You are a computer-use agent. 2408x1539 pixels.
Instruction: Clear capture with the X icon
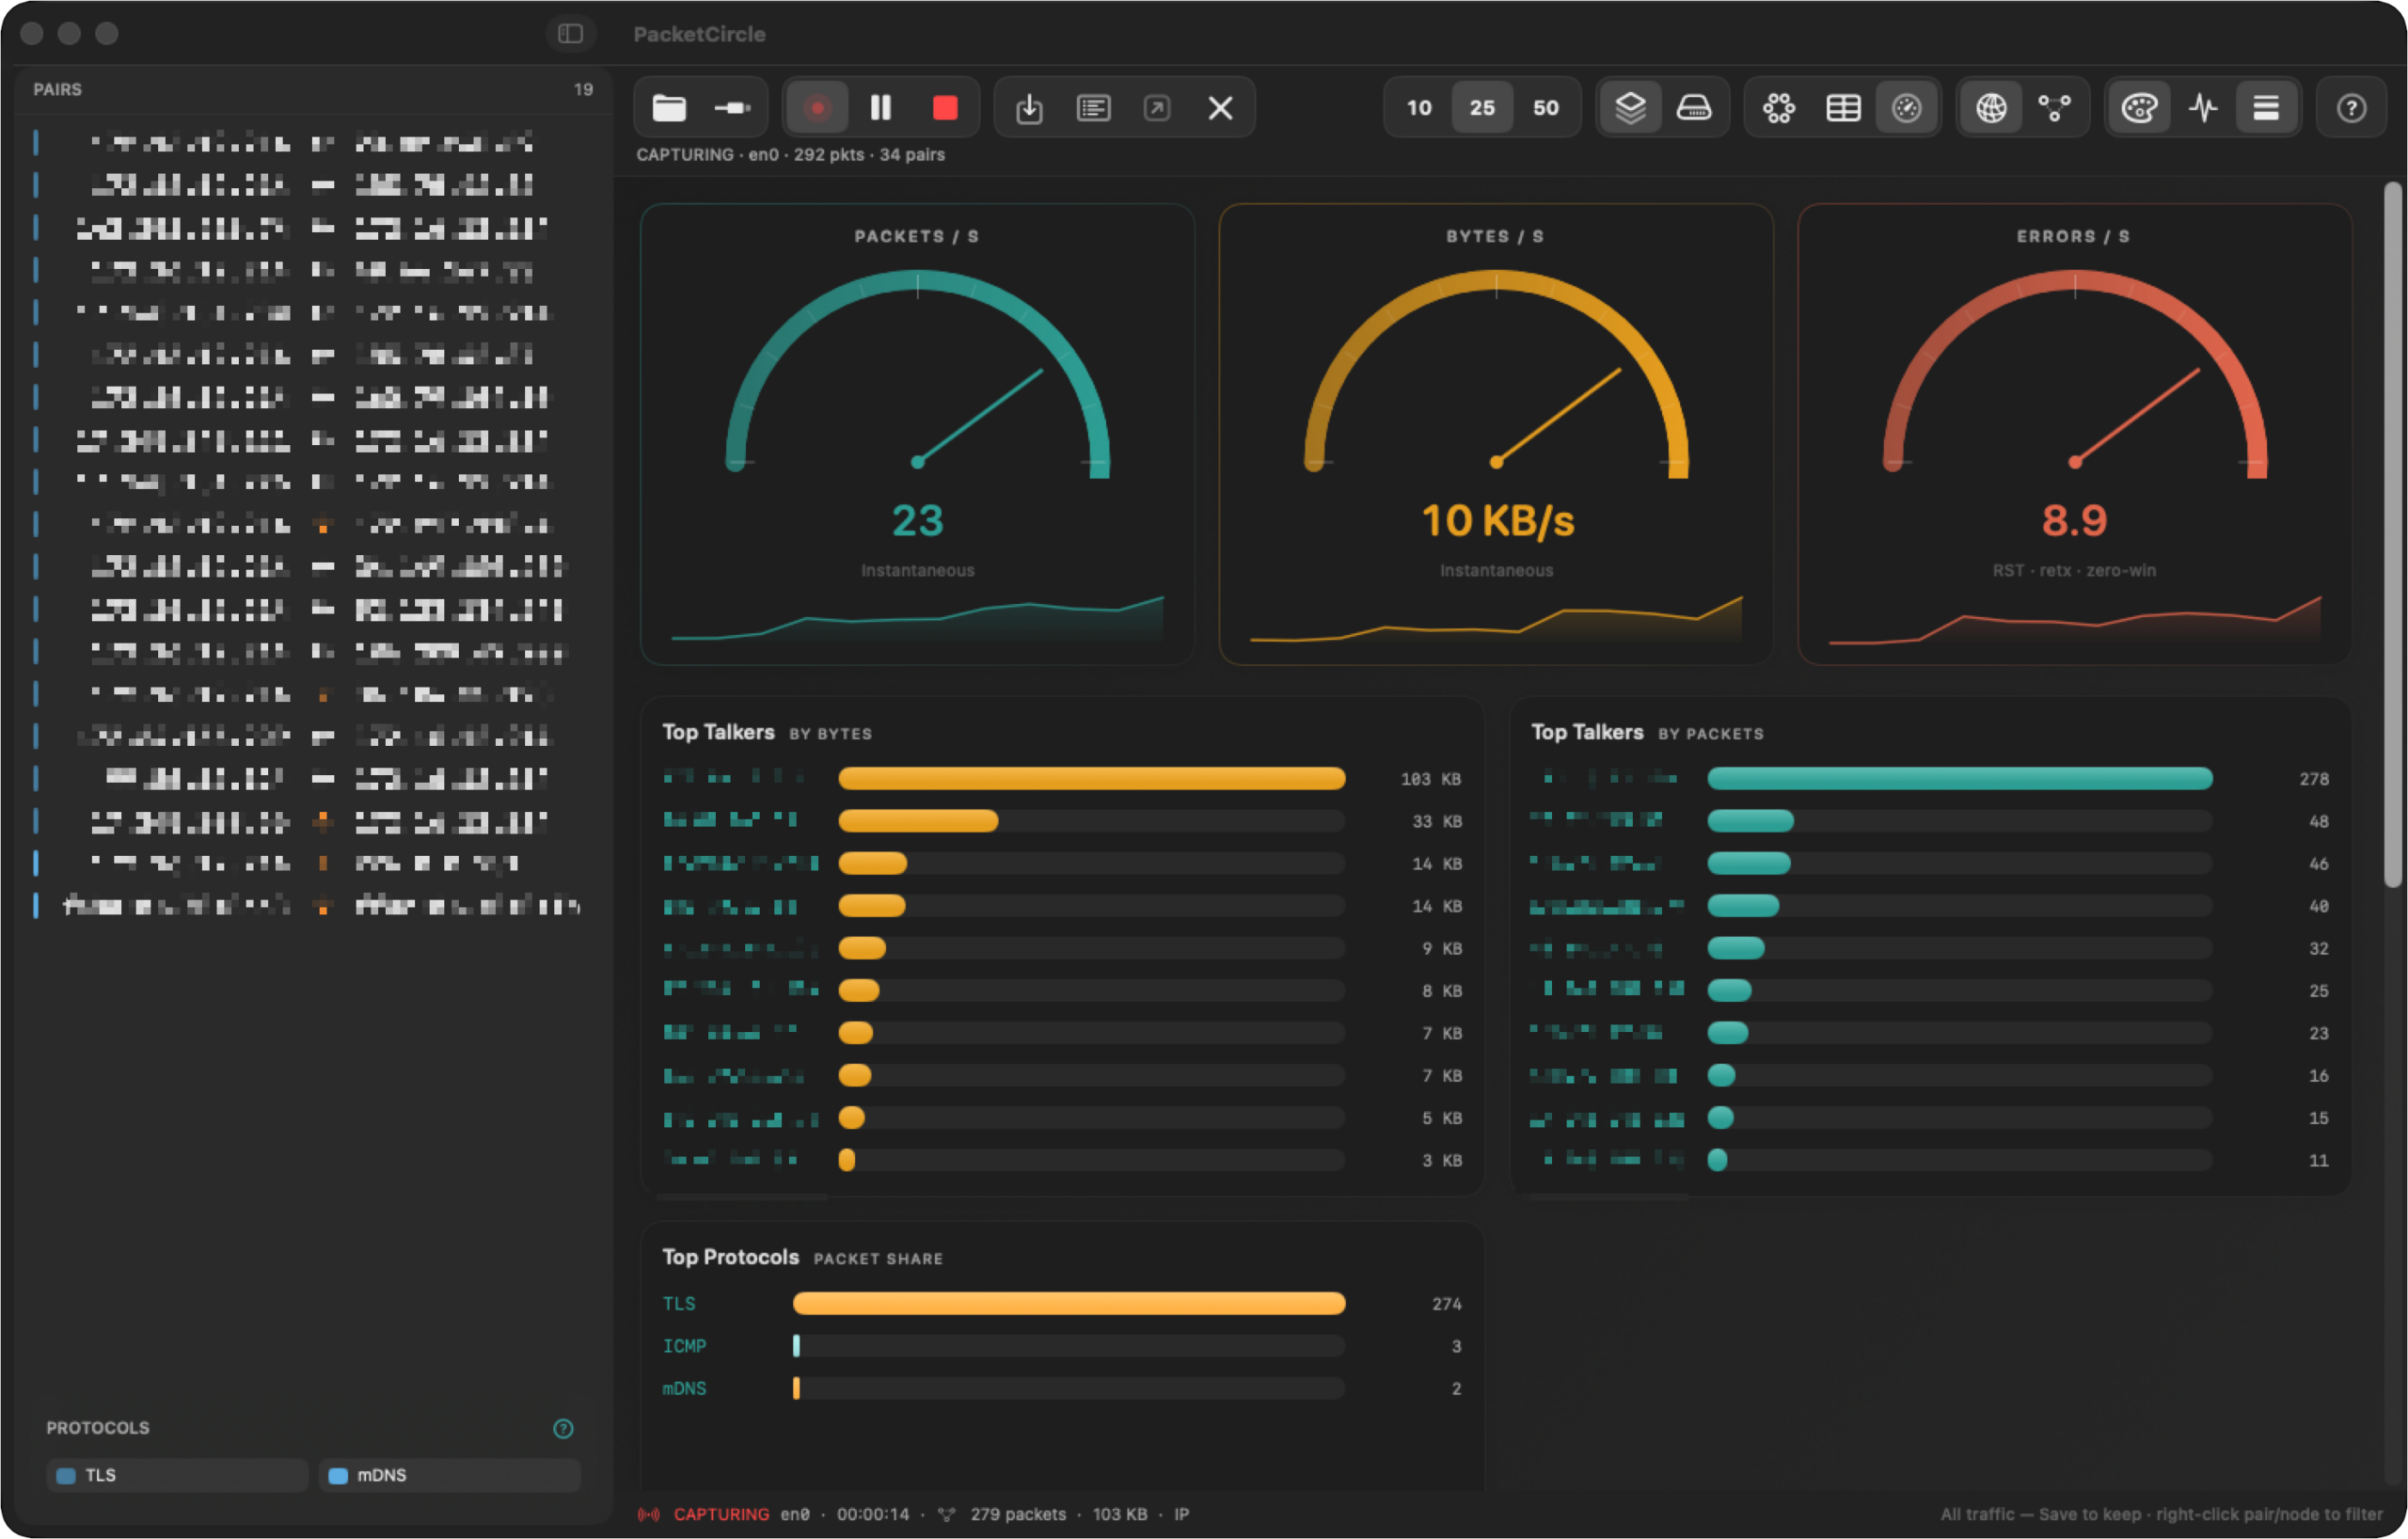(x=1220, y=108)
